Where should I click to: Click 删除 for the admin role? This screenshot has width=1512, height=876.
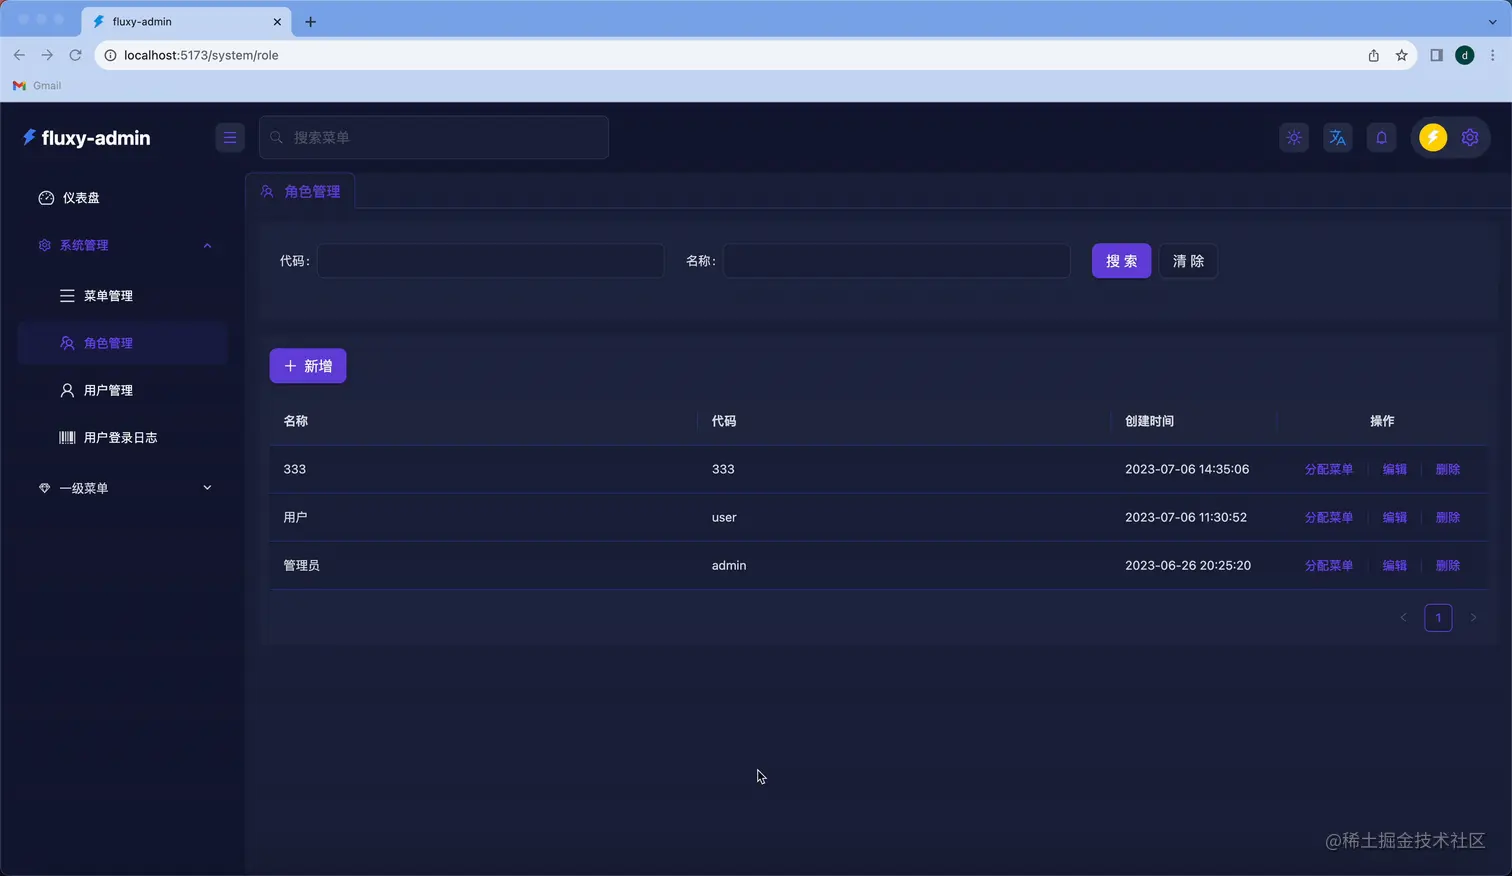(x=1448, y=565)
